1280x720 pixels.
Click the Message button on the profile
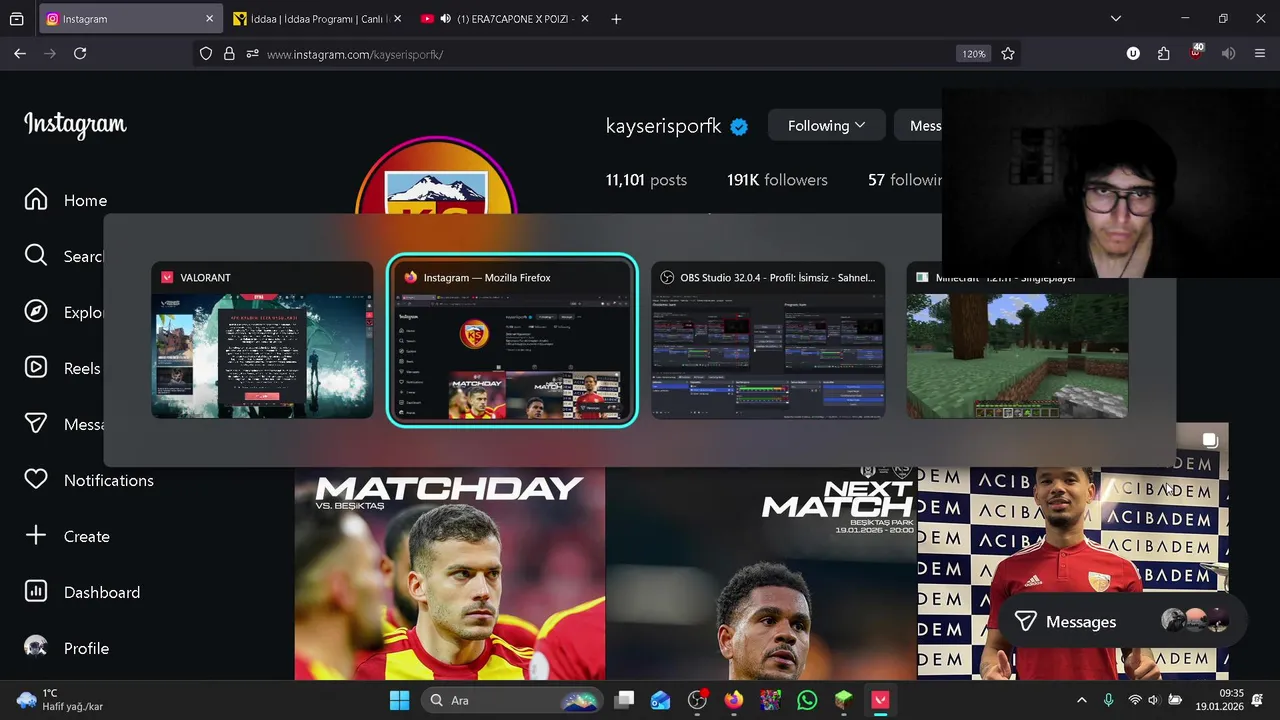(918, 125)
